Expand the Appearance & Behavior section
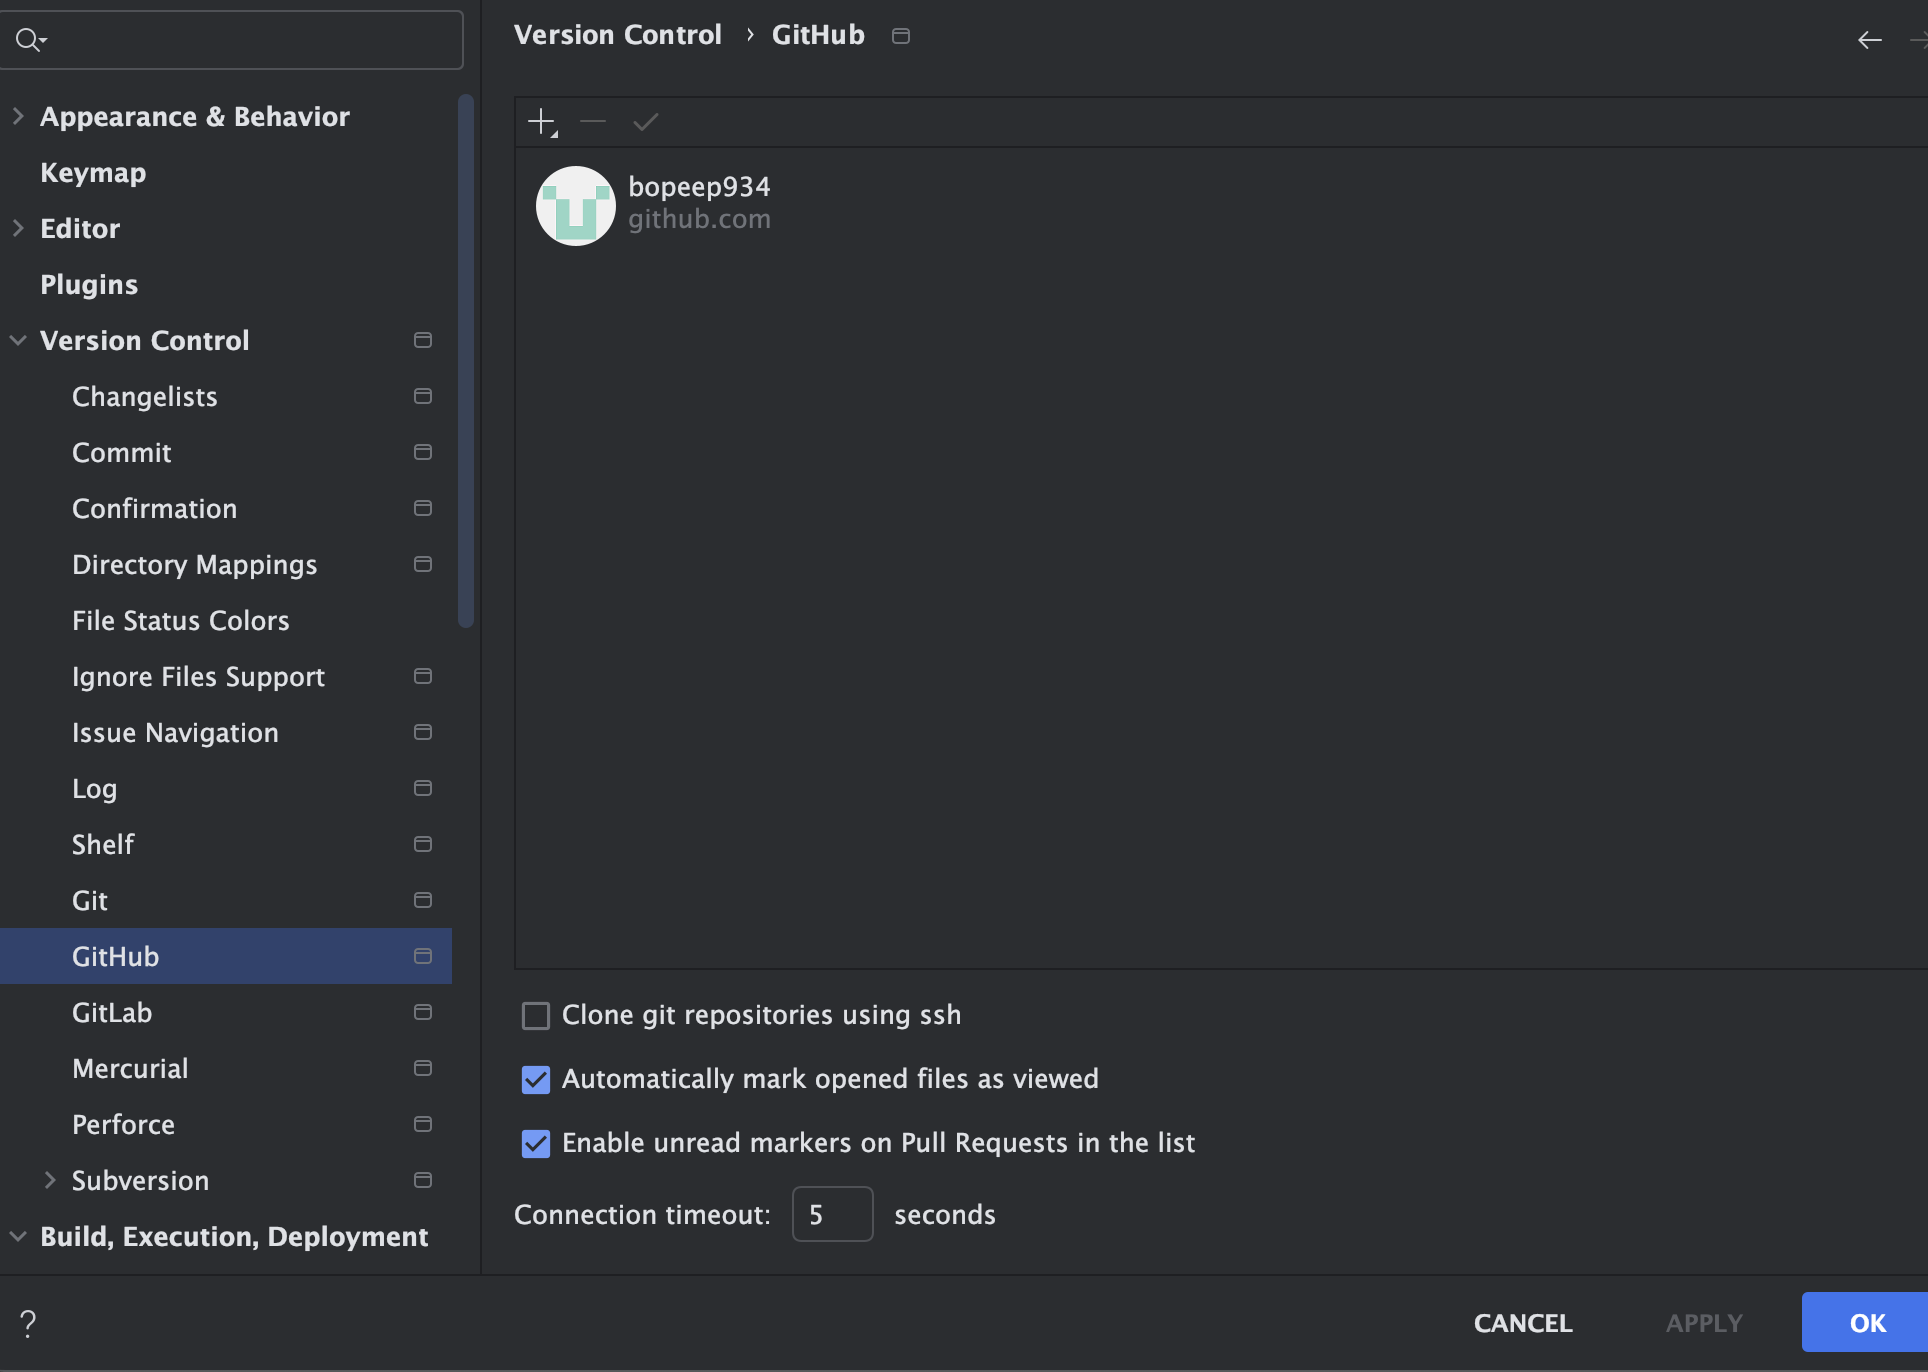This screenshot has height=1372, width=1928. (x=18, y=116)
